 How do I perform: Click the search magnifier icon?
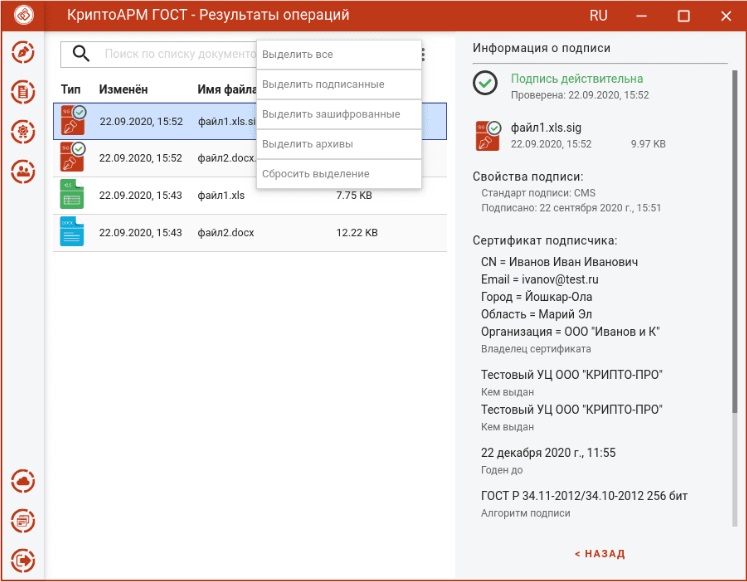coord(81,54)
